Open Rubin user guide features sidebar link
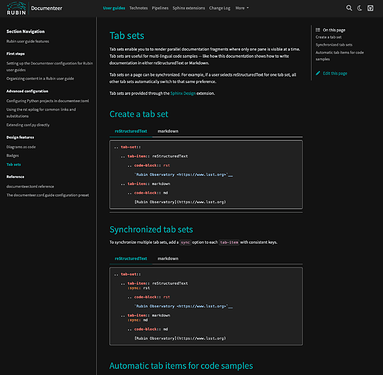 tap(28, 41)
